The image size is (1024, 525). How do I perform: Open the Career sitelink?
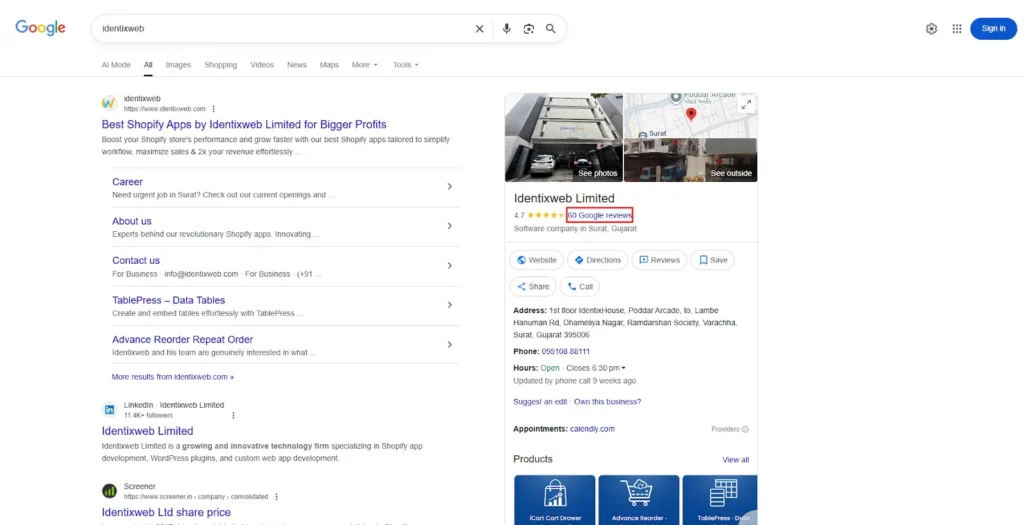tap(127, 182)
